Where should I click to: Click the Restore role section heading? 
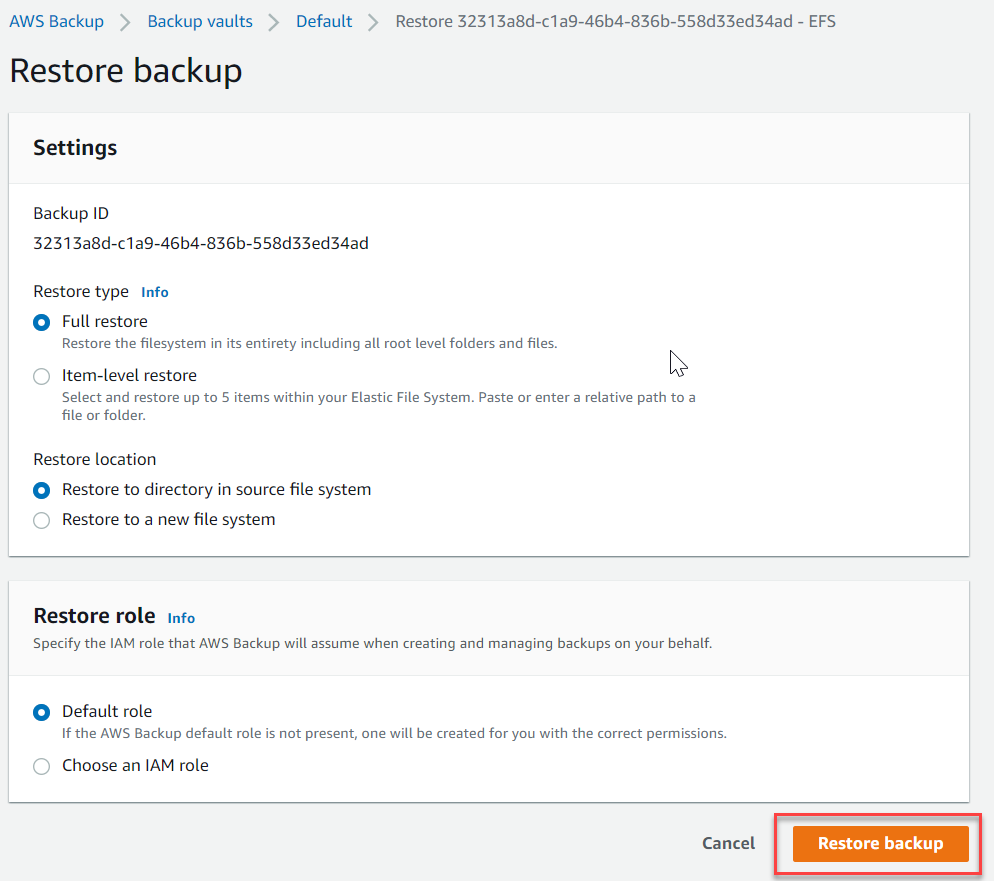[94, 616]
